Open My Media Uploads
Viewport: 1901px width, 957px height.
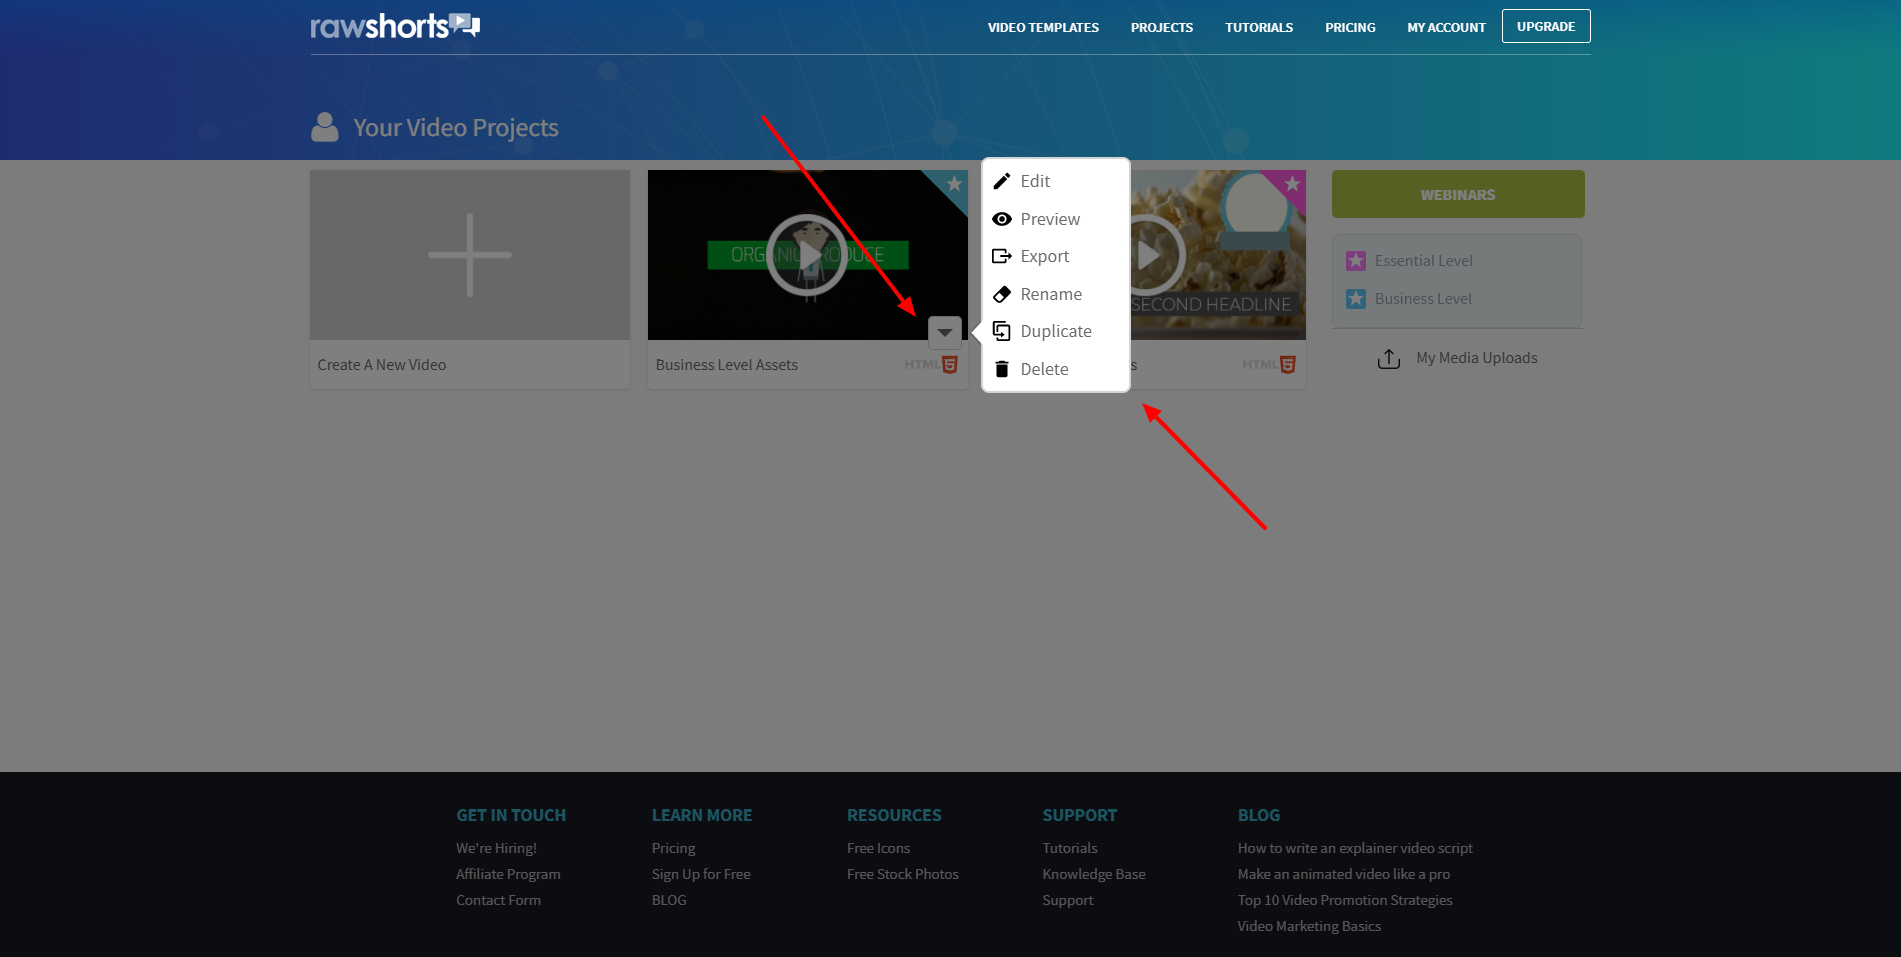point(1476,358)
